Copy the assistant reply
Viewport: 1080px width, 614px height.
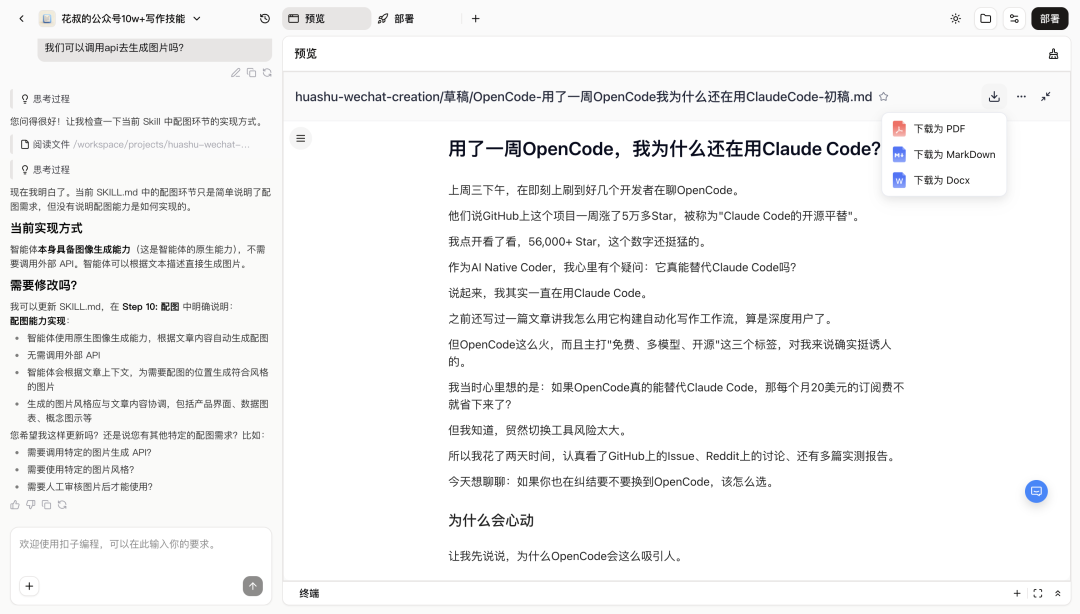(47, 504)
